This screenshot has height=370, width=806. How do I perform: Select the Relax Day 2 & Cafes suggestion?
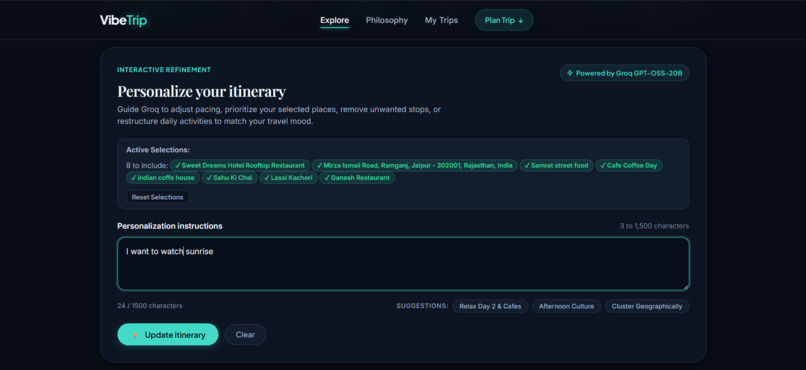pos(490,306)
